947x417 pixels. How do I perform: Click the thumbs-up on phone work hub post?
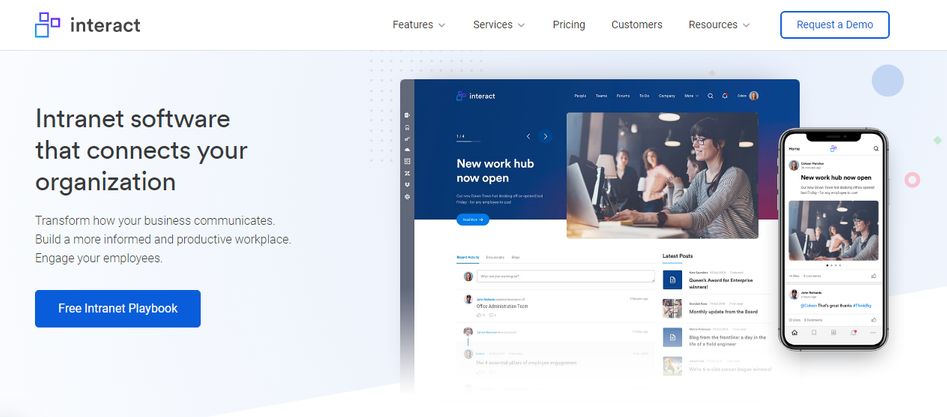[x=874, y=276]
